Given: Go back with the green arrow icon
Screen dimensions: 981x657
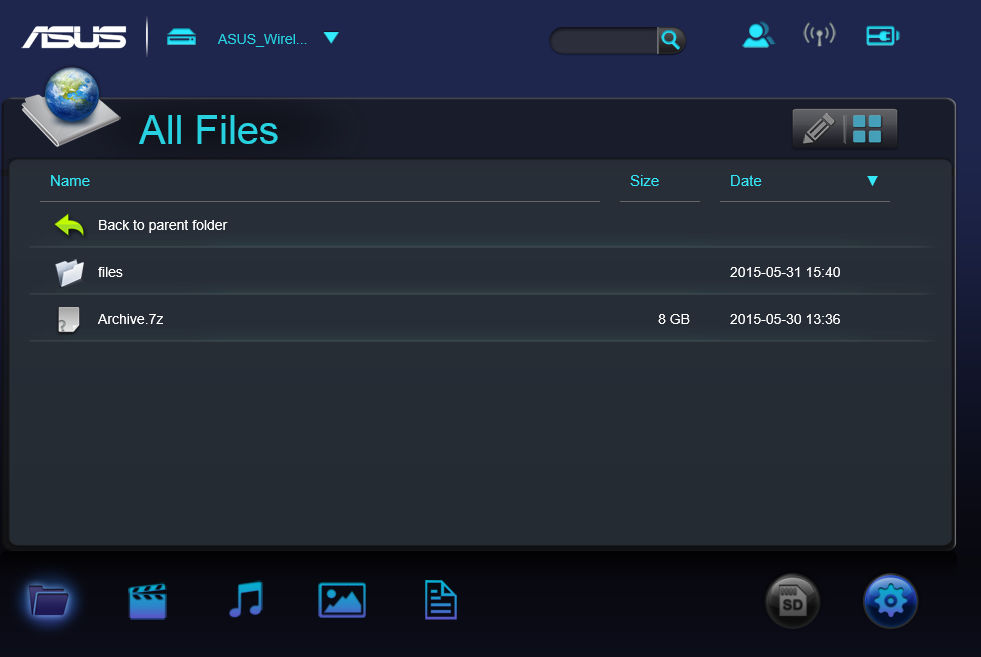Looking at the screenshot, I should (69, 225).
